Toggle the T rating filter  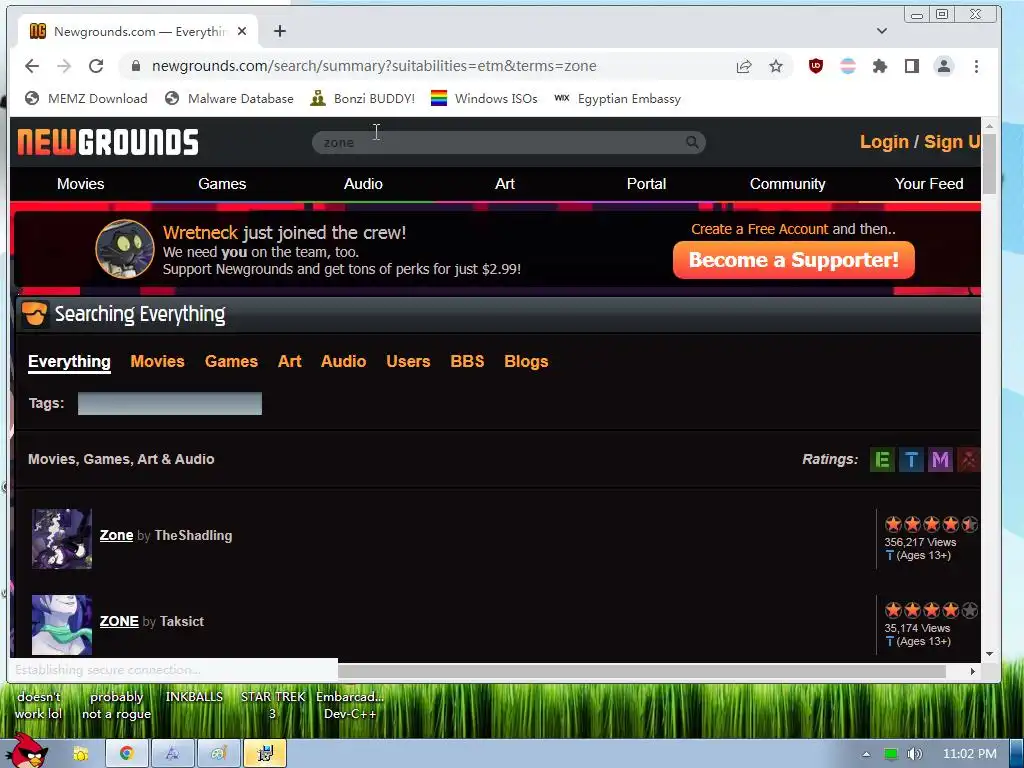(911, 460)
